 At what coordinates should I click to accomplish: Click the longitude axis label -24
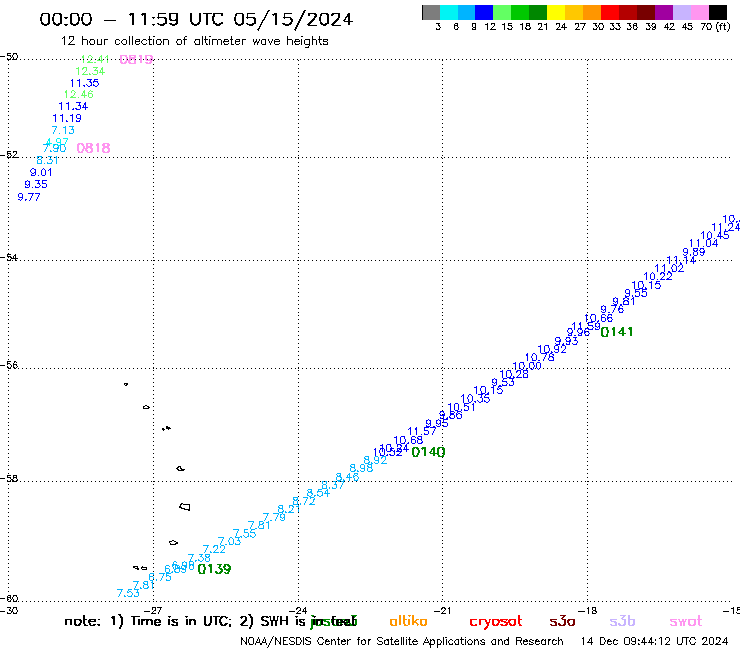coord(298,611)
